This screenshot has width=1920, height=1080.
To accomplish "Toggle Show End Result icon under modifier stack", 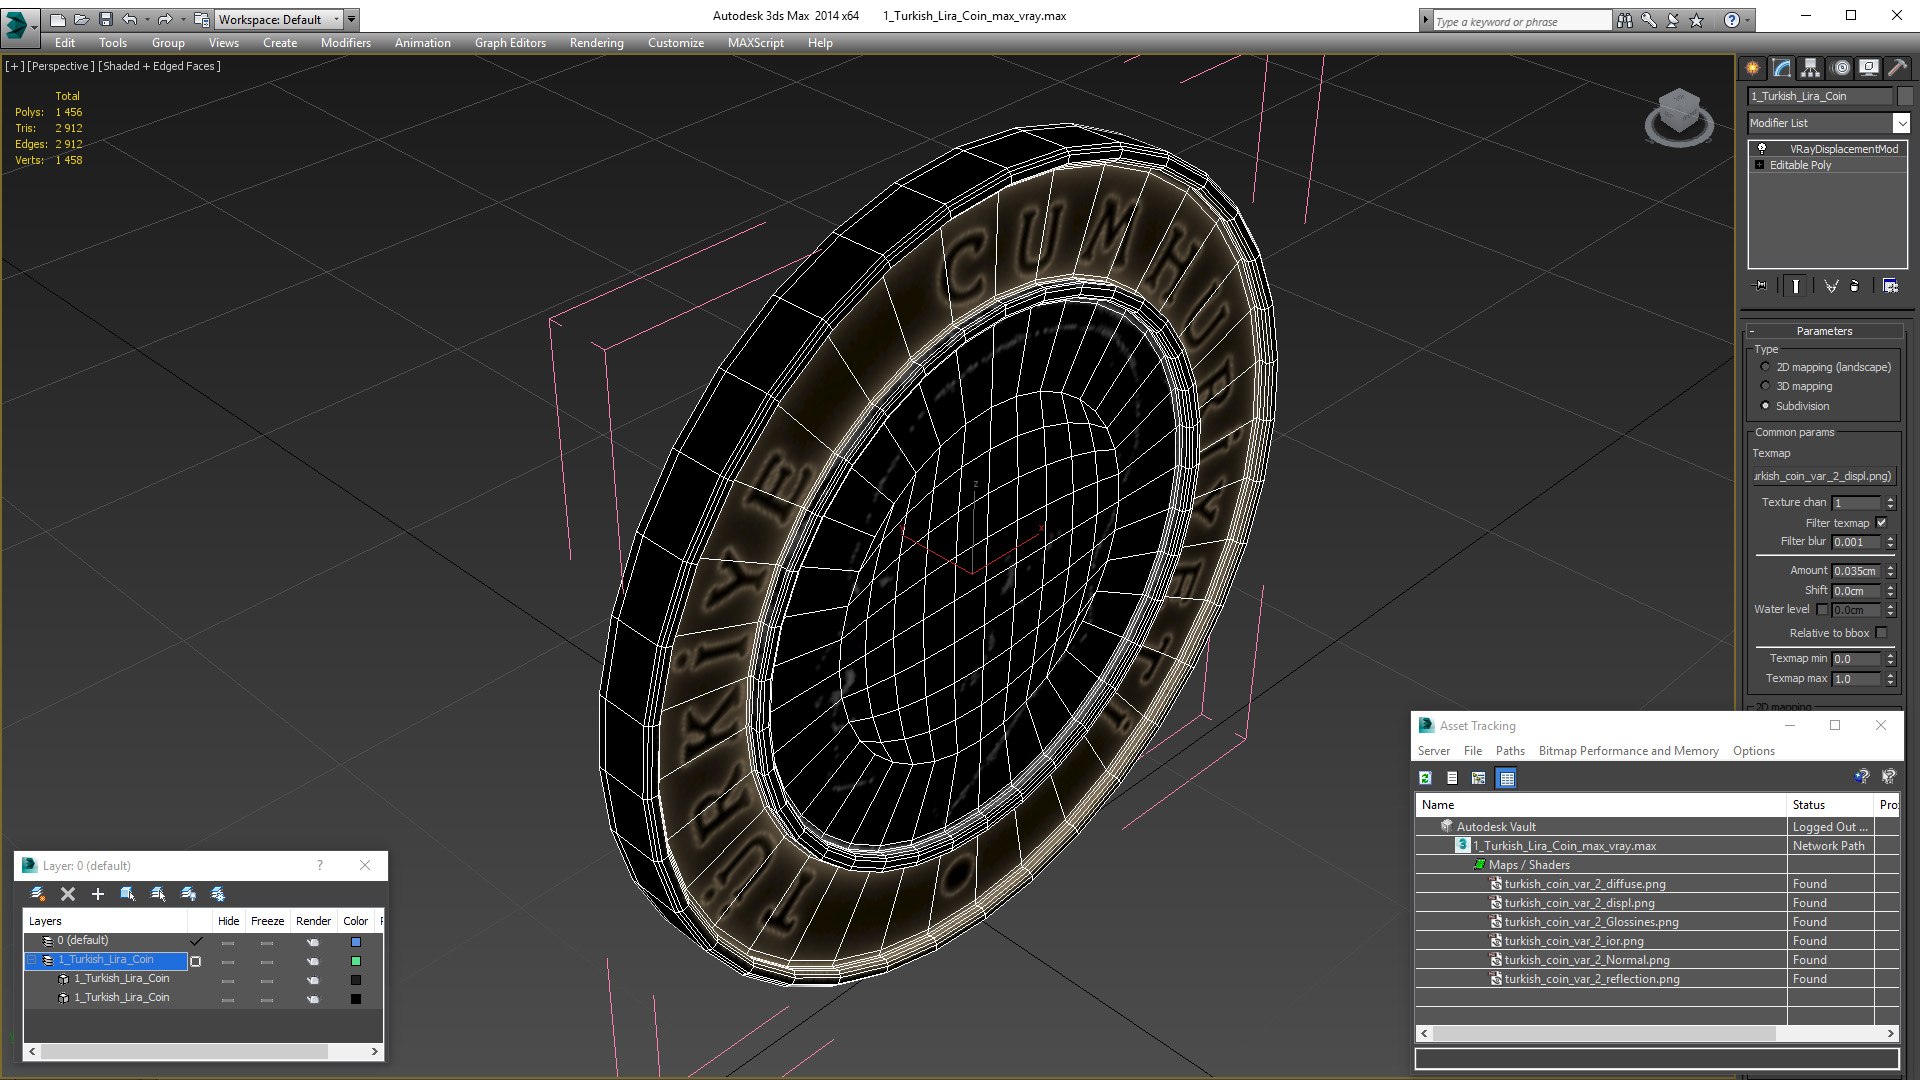I will point(1796,286).
